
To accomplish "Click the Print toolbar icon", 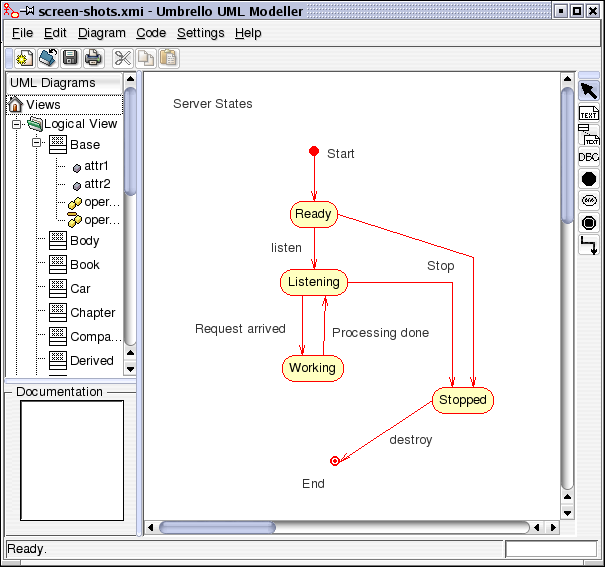I will (x=93, y=58).
